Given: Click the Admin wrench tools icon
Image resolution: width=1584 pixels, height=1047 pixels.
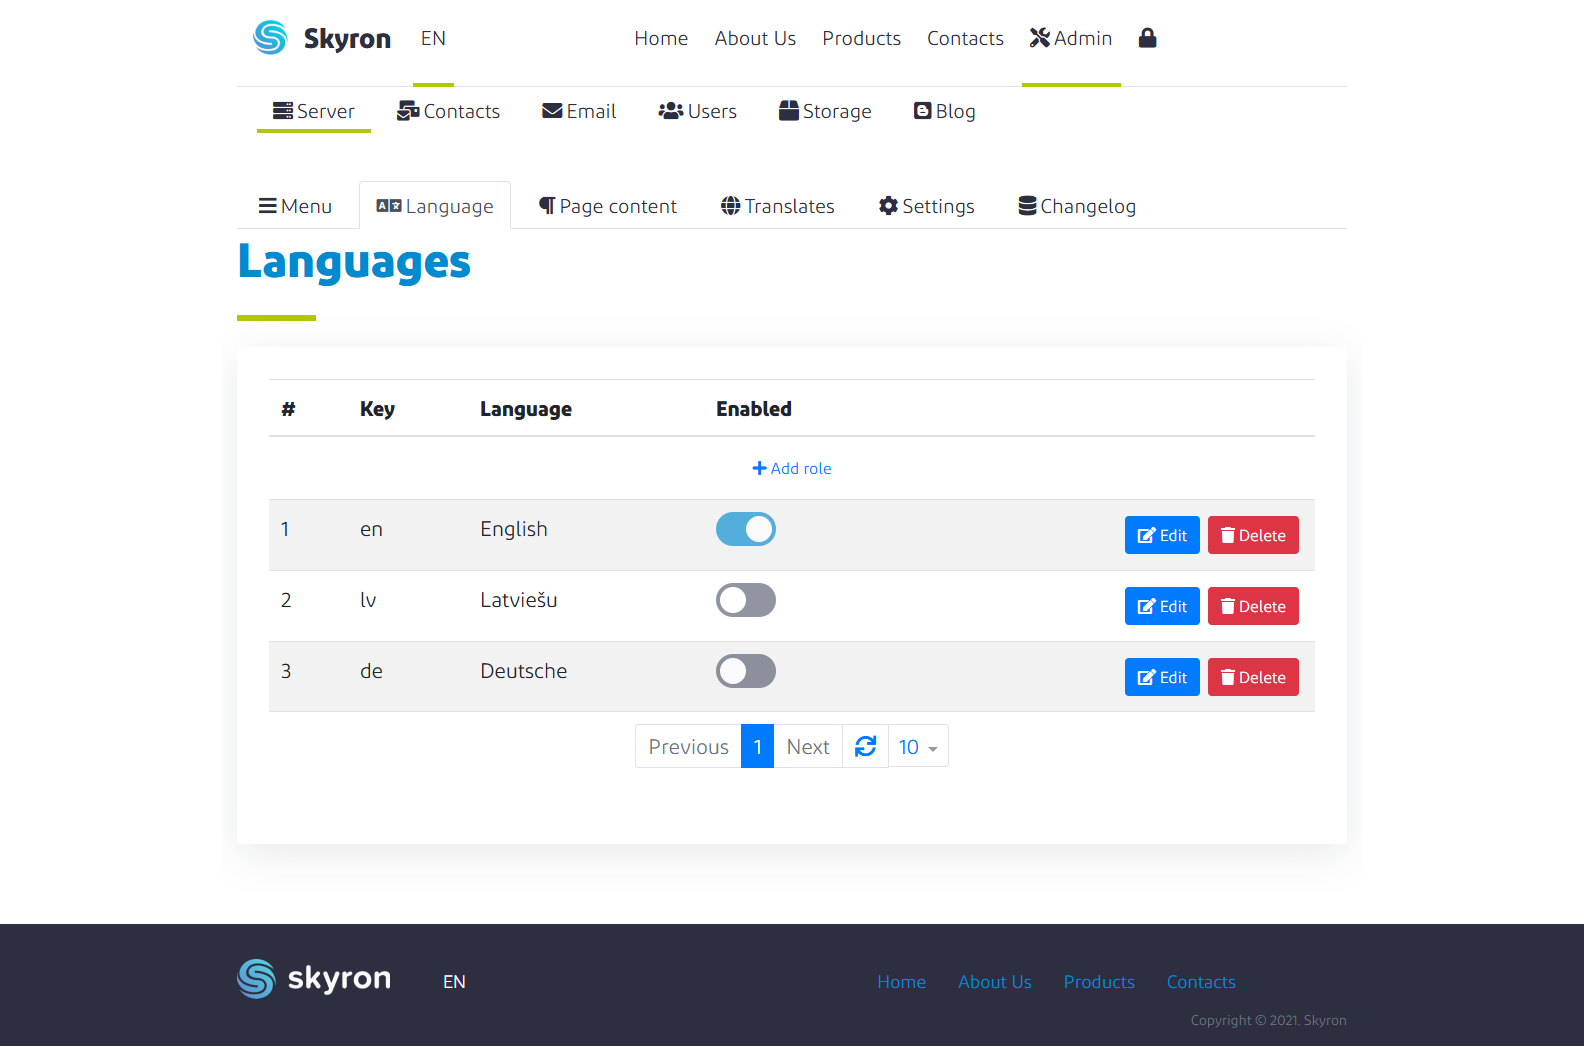Looking at the screenshot, I should click(x=1040, y=38).
